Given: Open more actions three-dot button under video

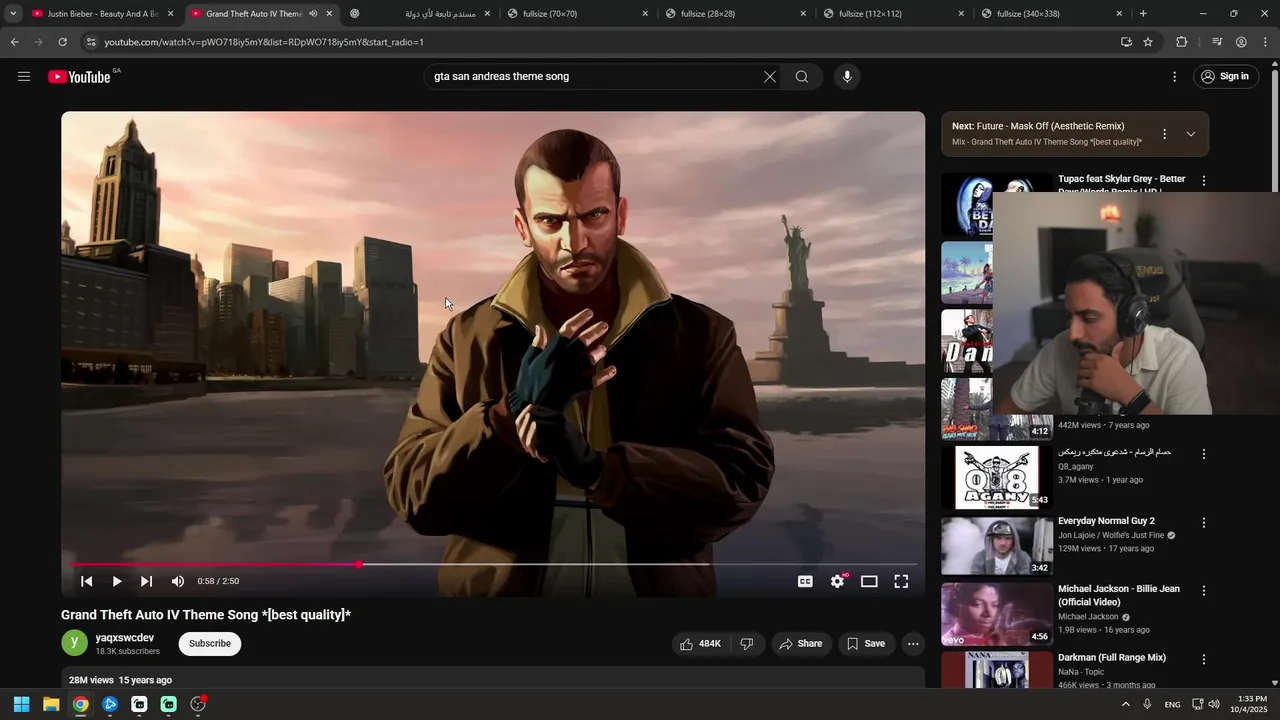Looking at the screenshot, I should 913,644.
